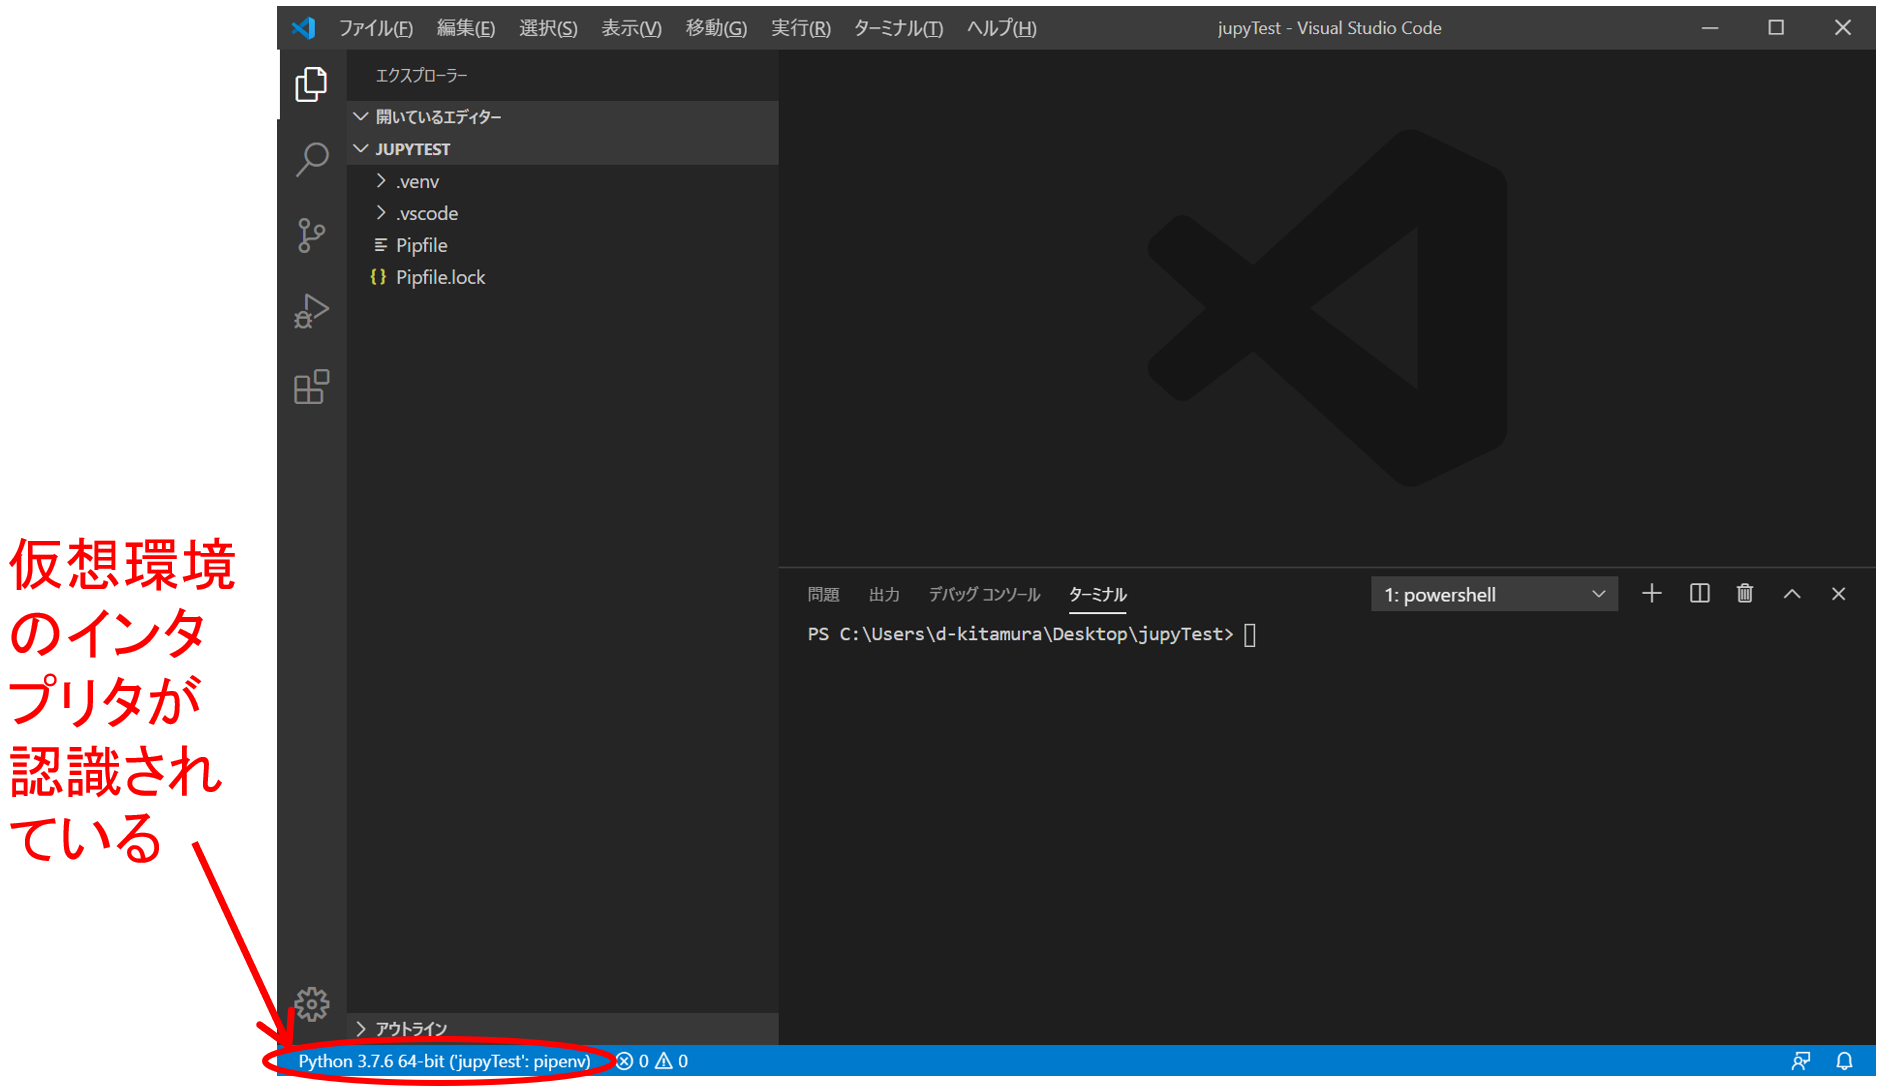Open notifications bell in status bar
Viewport: 1881px width, 1088px height.
coord(1844,1061)
